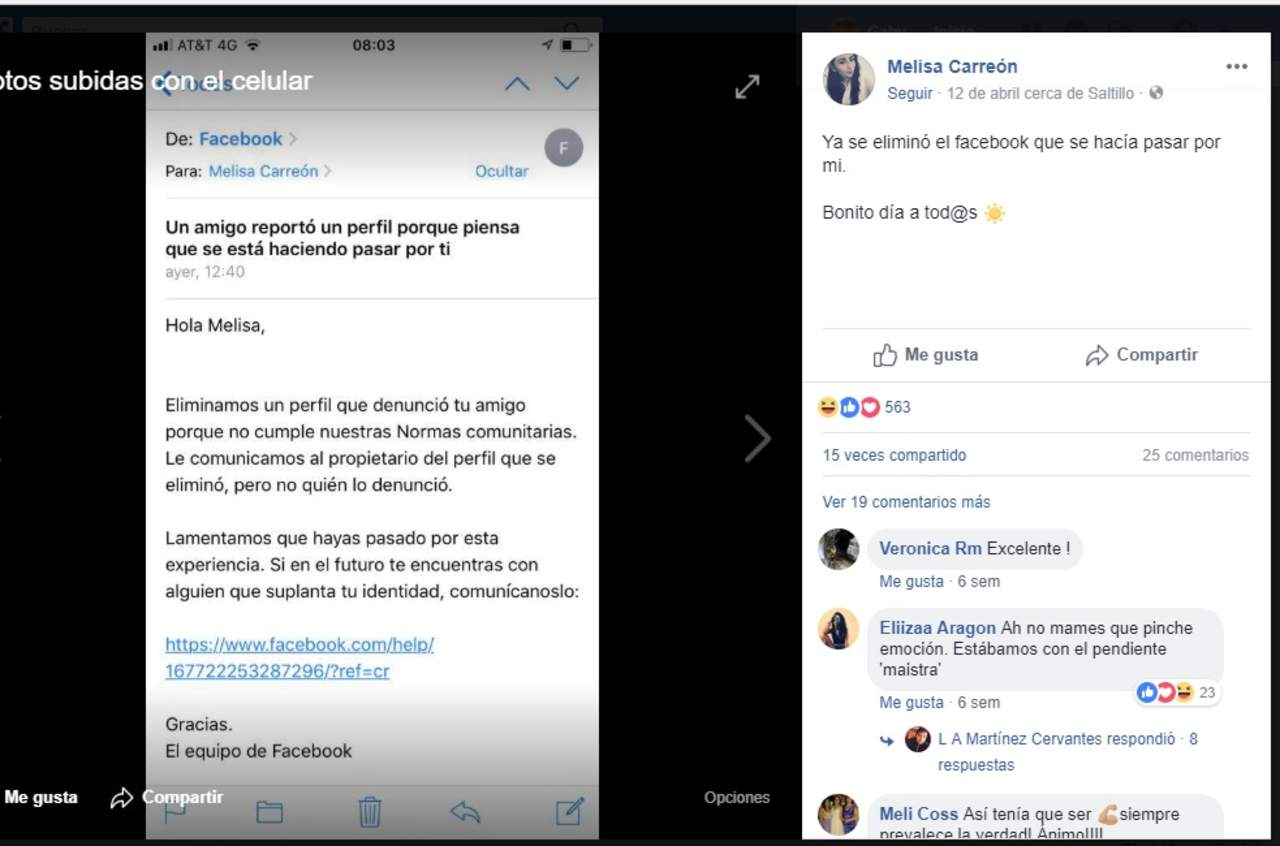Share post using Compartir arrow button
This screenshot has height=846, width=1280.
coord(1141,355)
